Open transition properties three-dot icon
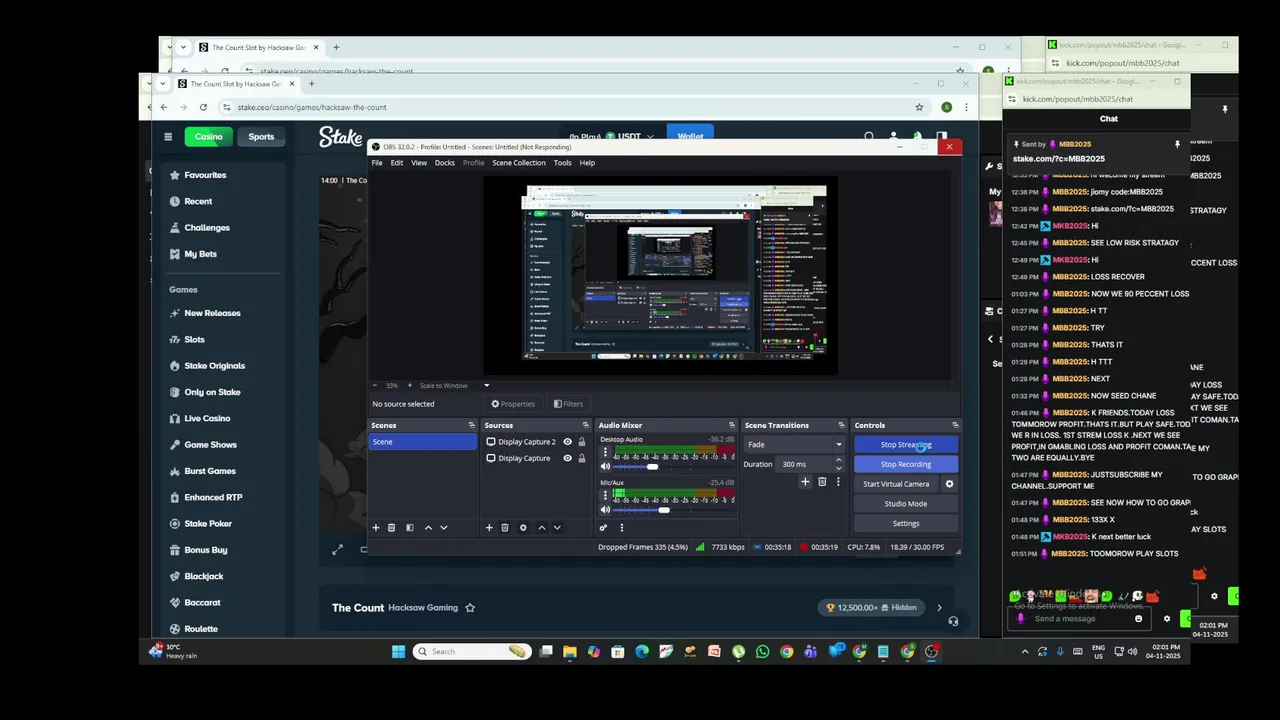The image size is (1280, 720). (x=838, y=482)
